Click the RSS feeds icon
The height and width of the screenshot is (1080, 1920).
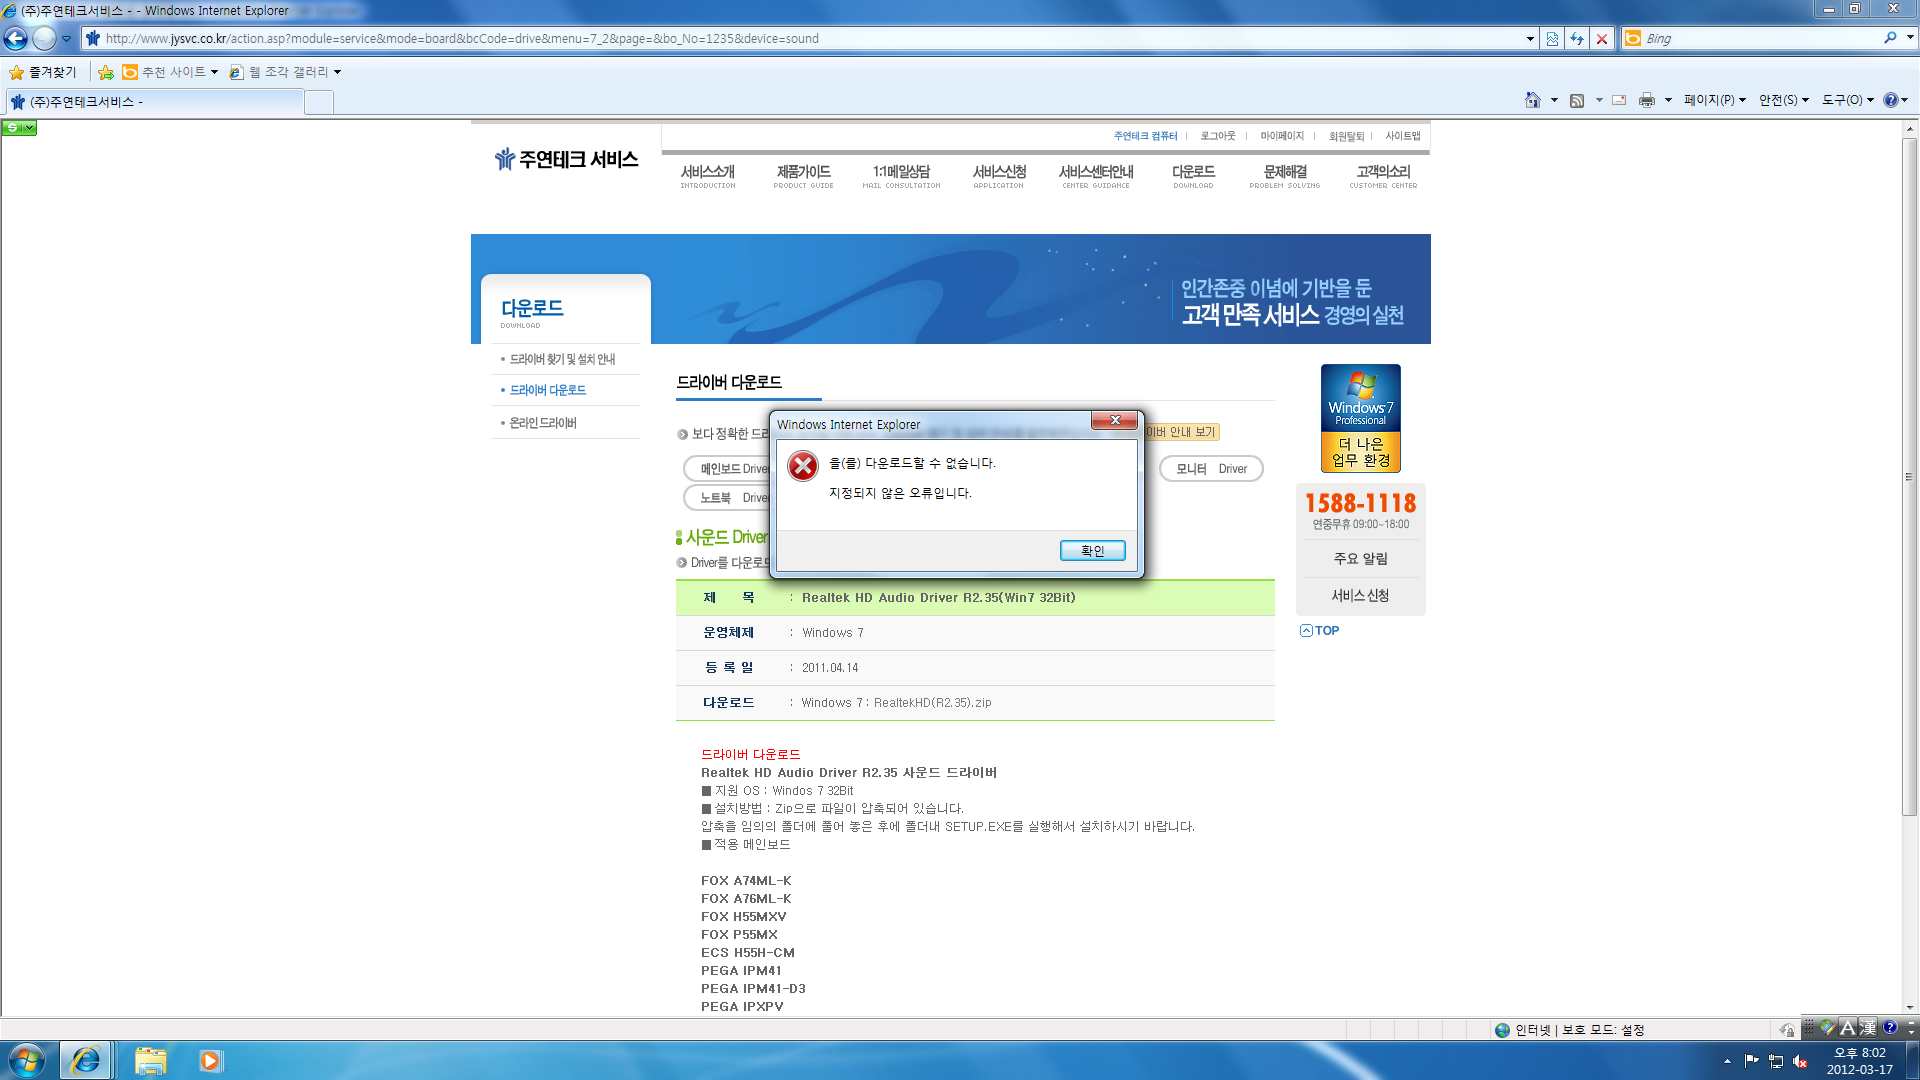click(1577, 100)
